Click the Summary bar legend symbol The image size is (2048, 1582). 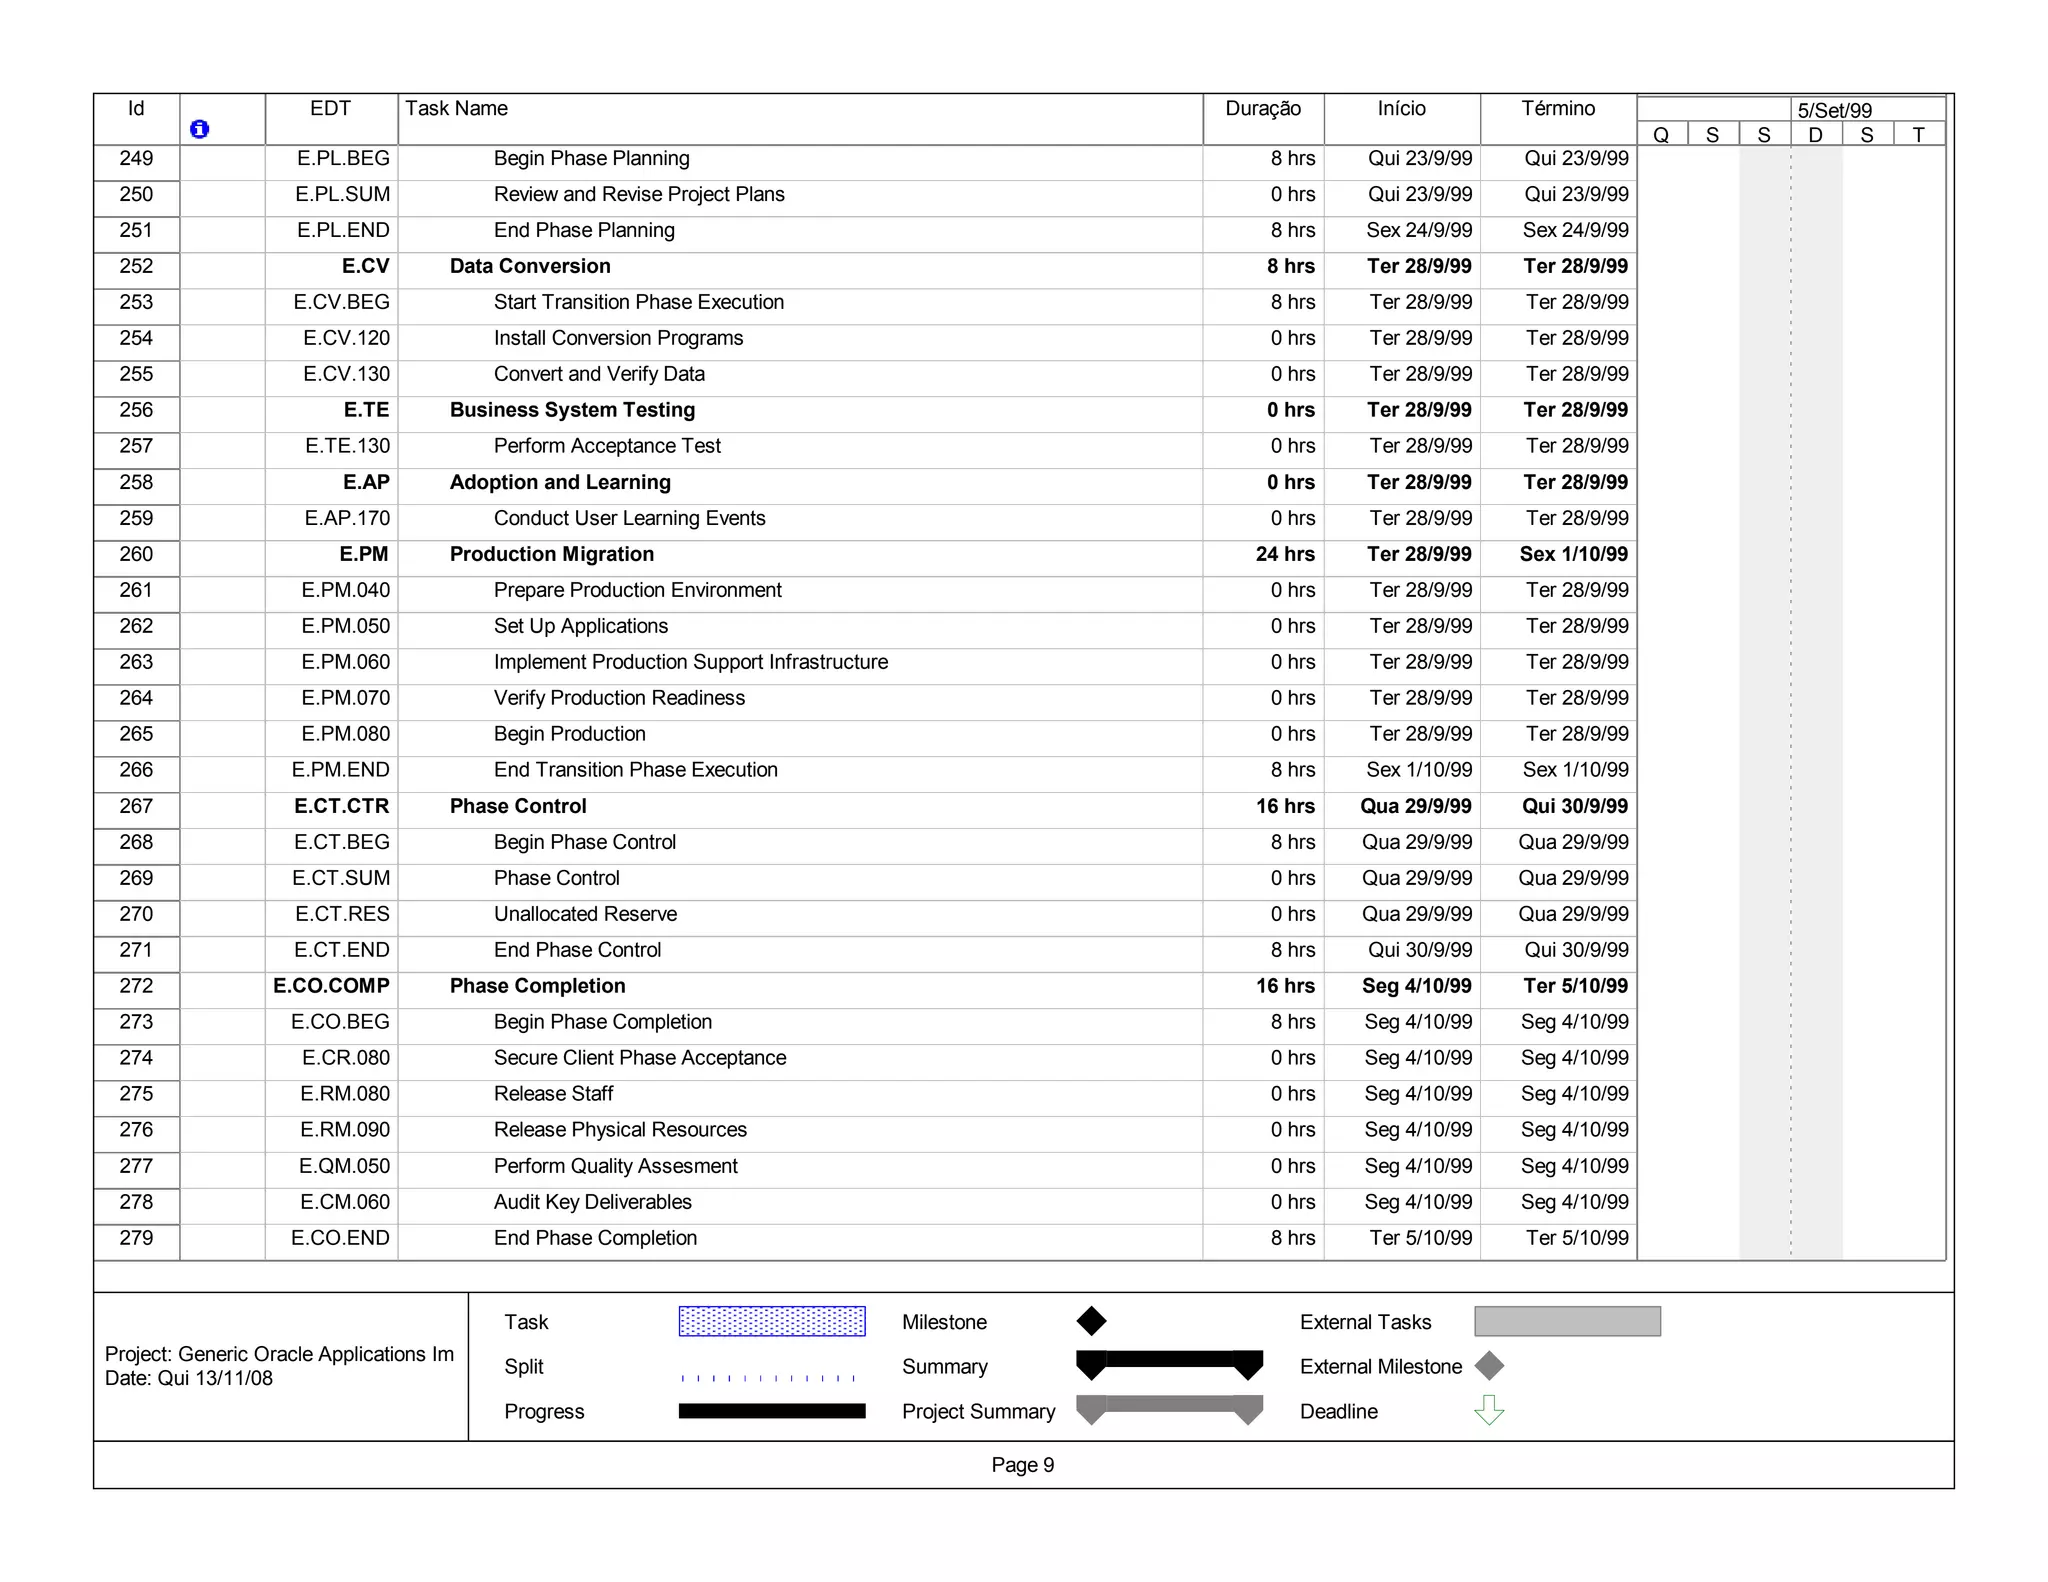pyautogui.click(x=1169, y=1364)
